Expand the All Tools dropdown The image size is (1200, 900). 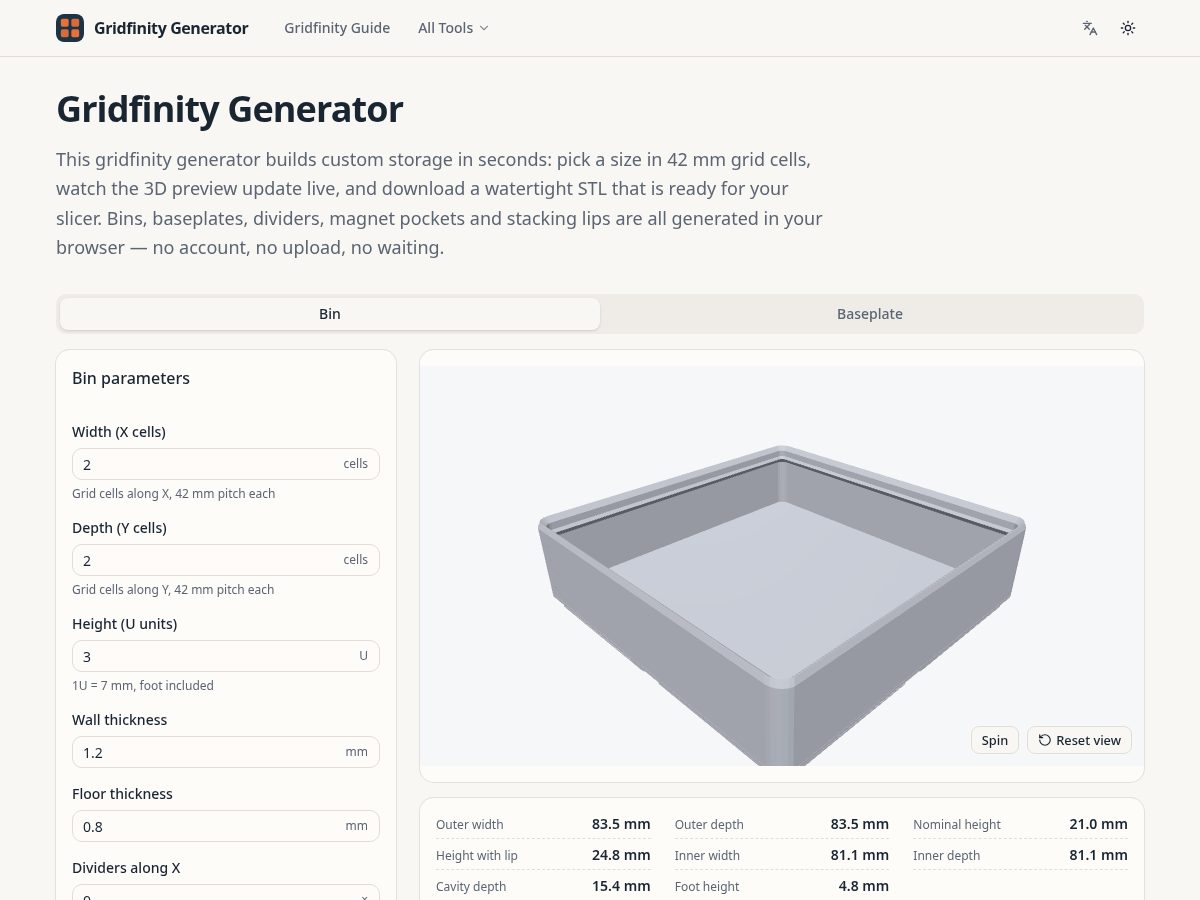[453, 28]
